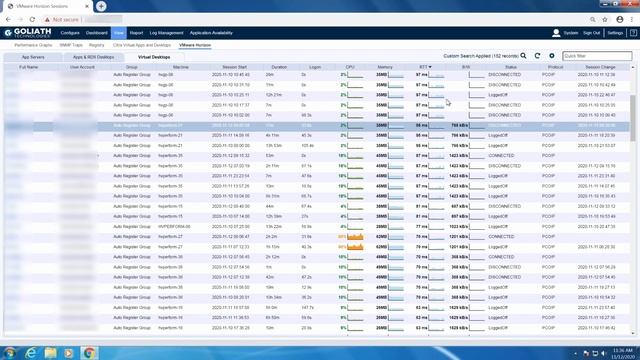Switch to Citrix Virtual Apps and Desktops
This screenshot has width=640, height=360.
pyautogui.click(x=142, y=45)
